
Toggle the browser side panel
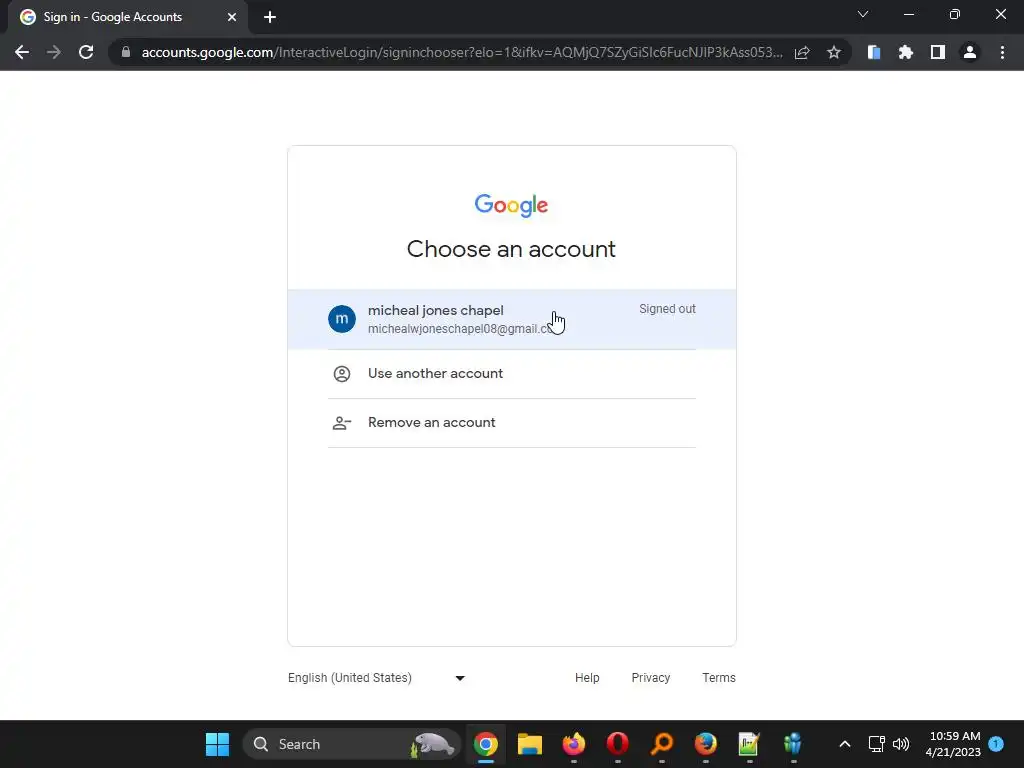938,52
